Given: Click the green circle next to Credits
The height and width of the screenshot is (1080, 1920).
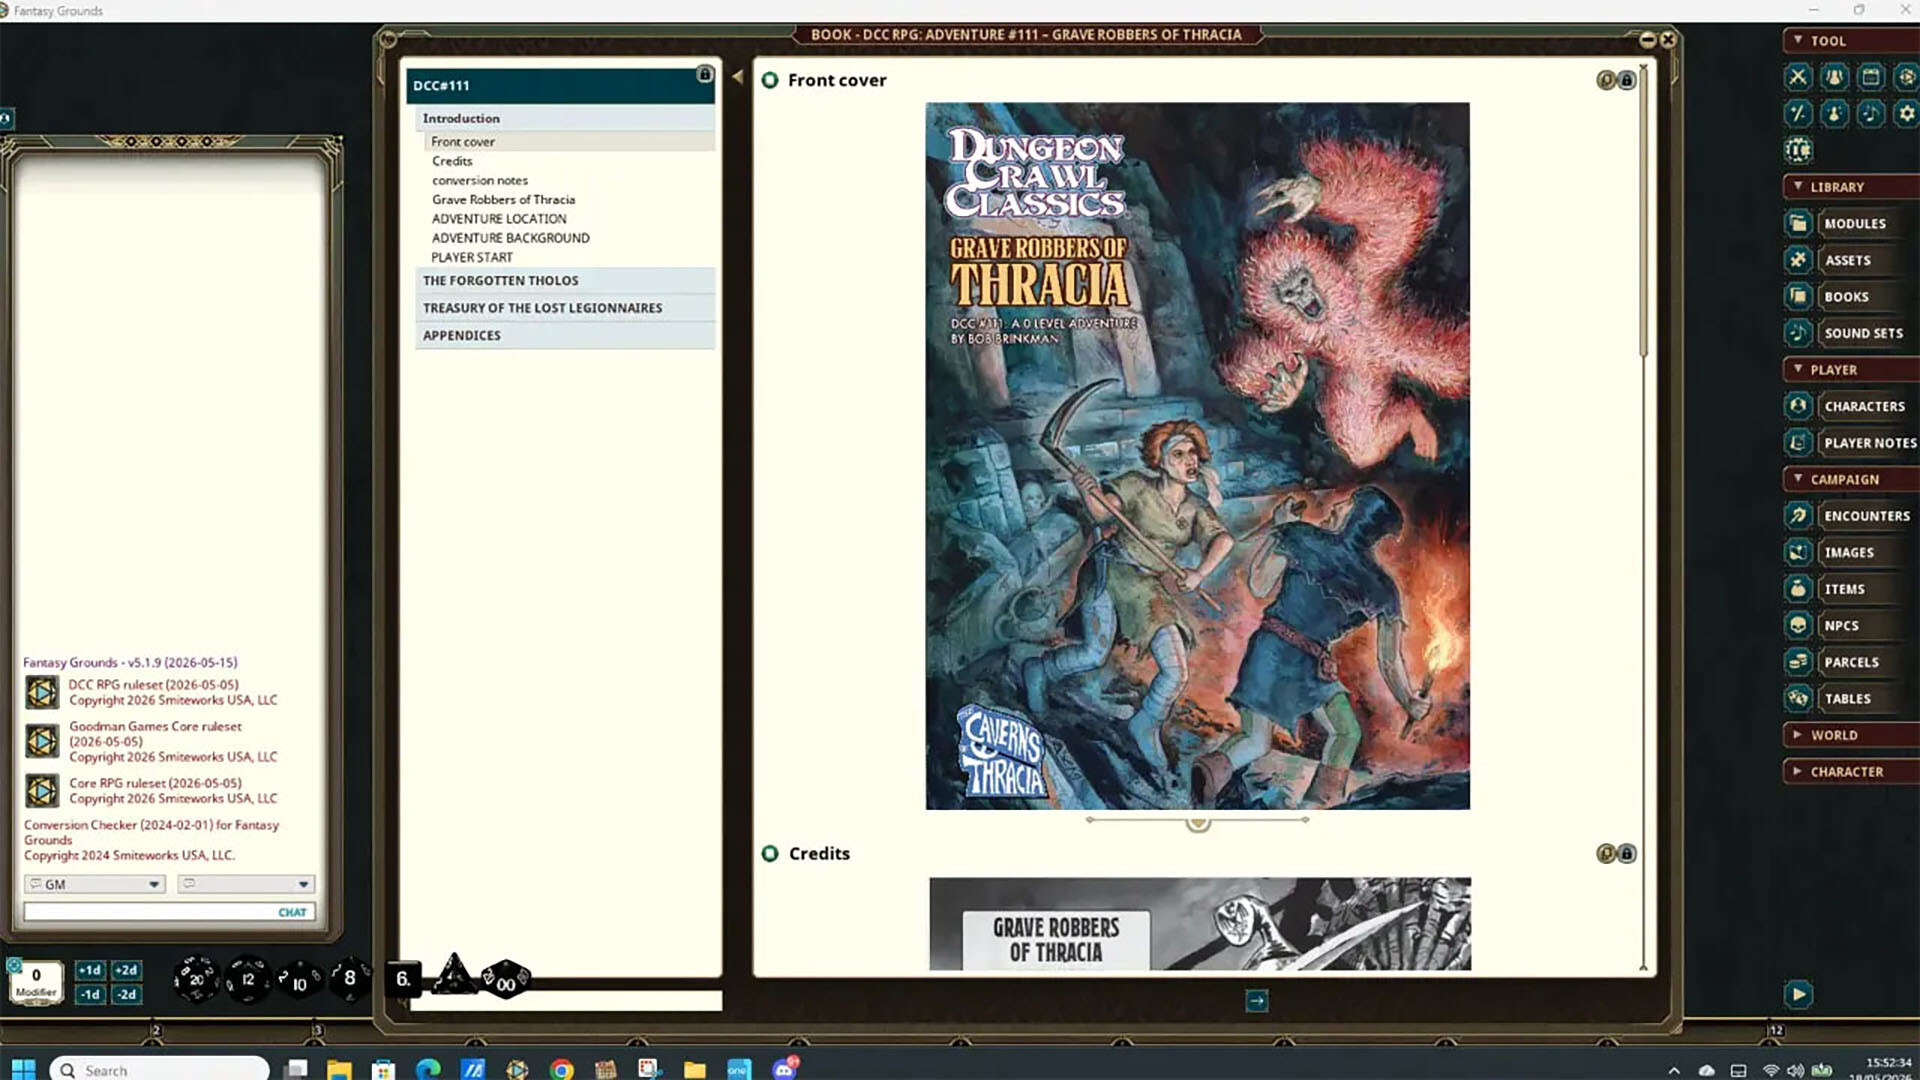Looking at the screenshot, I should (x=770, y=853).
